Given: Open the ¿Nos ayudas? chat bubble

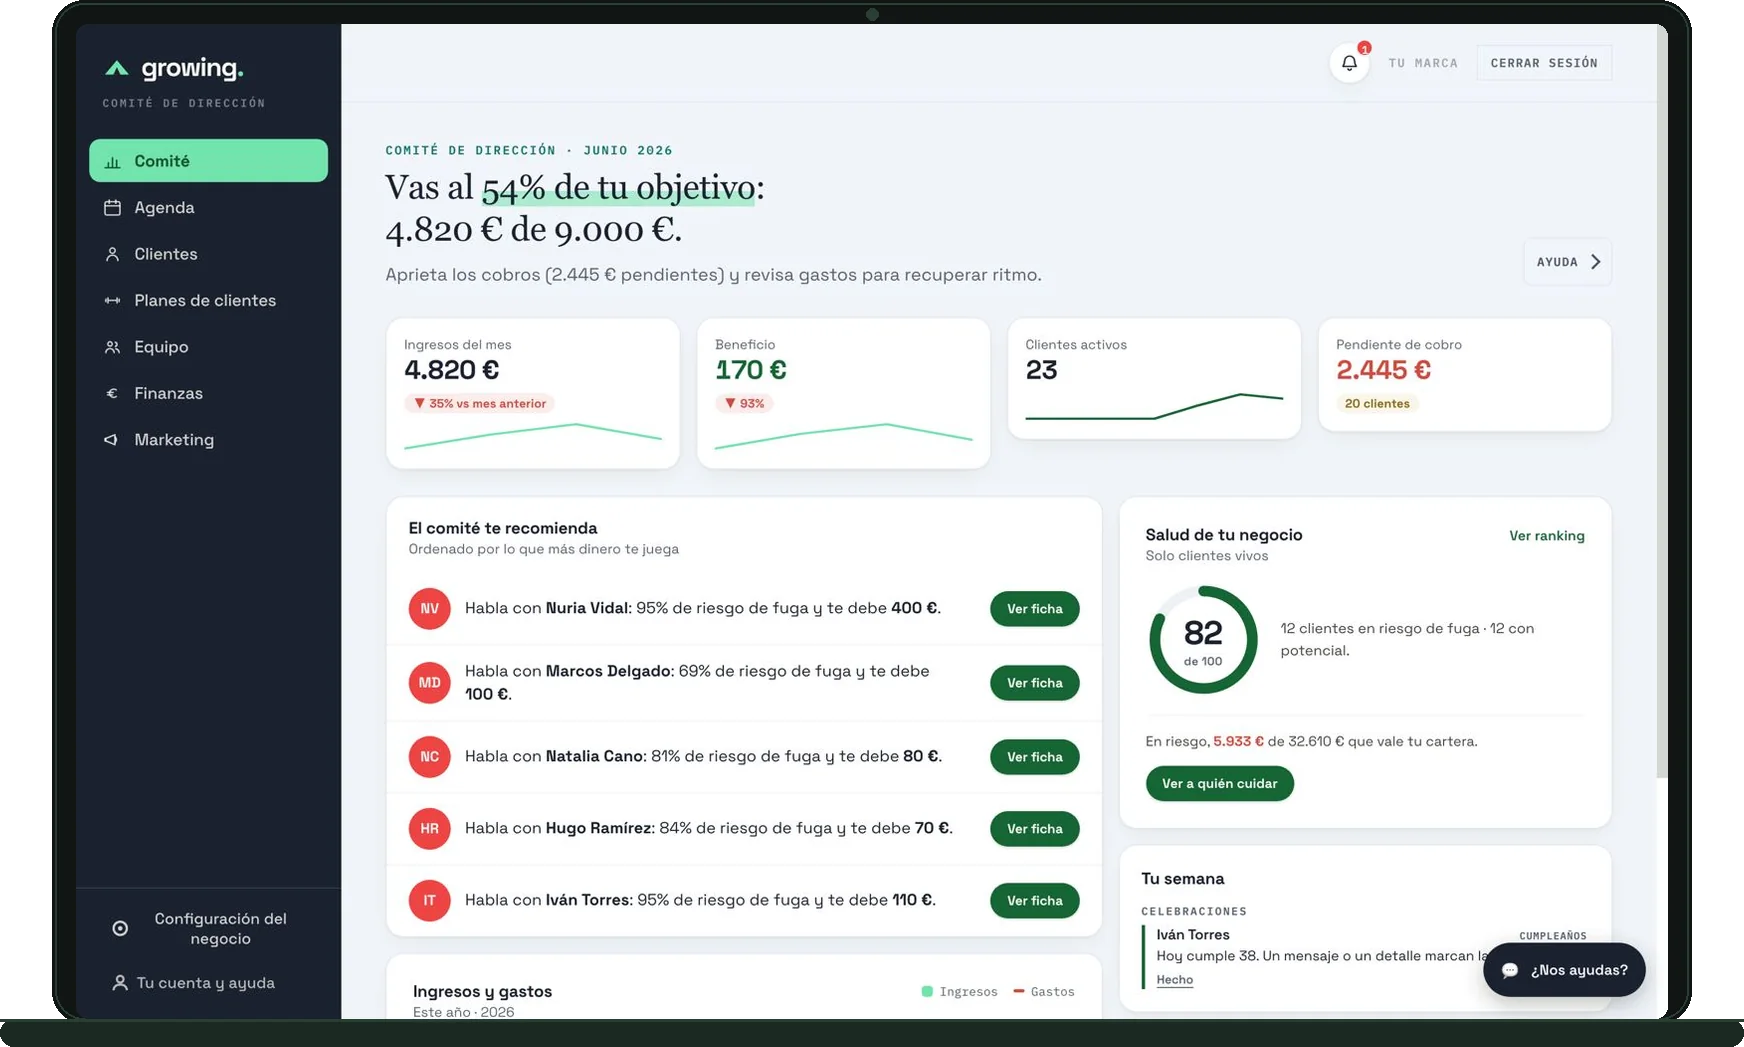Looking at the screenshot, I should pyautogui.click(x=1564, y=970).
